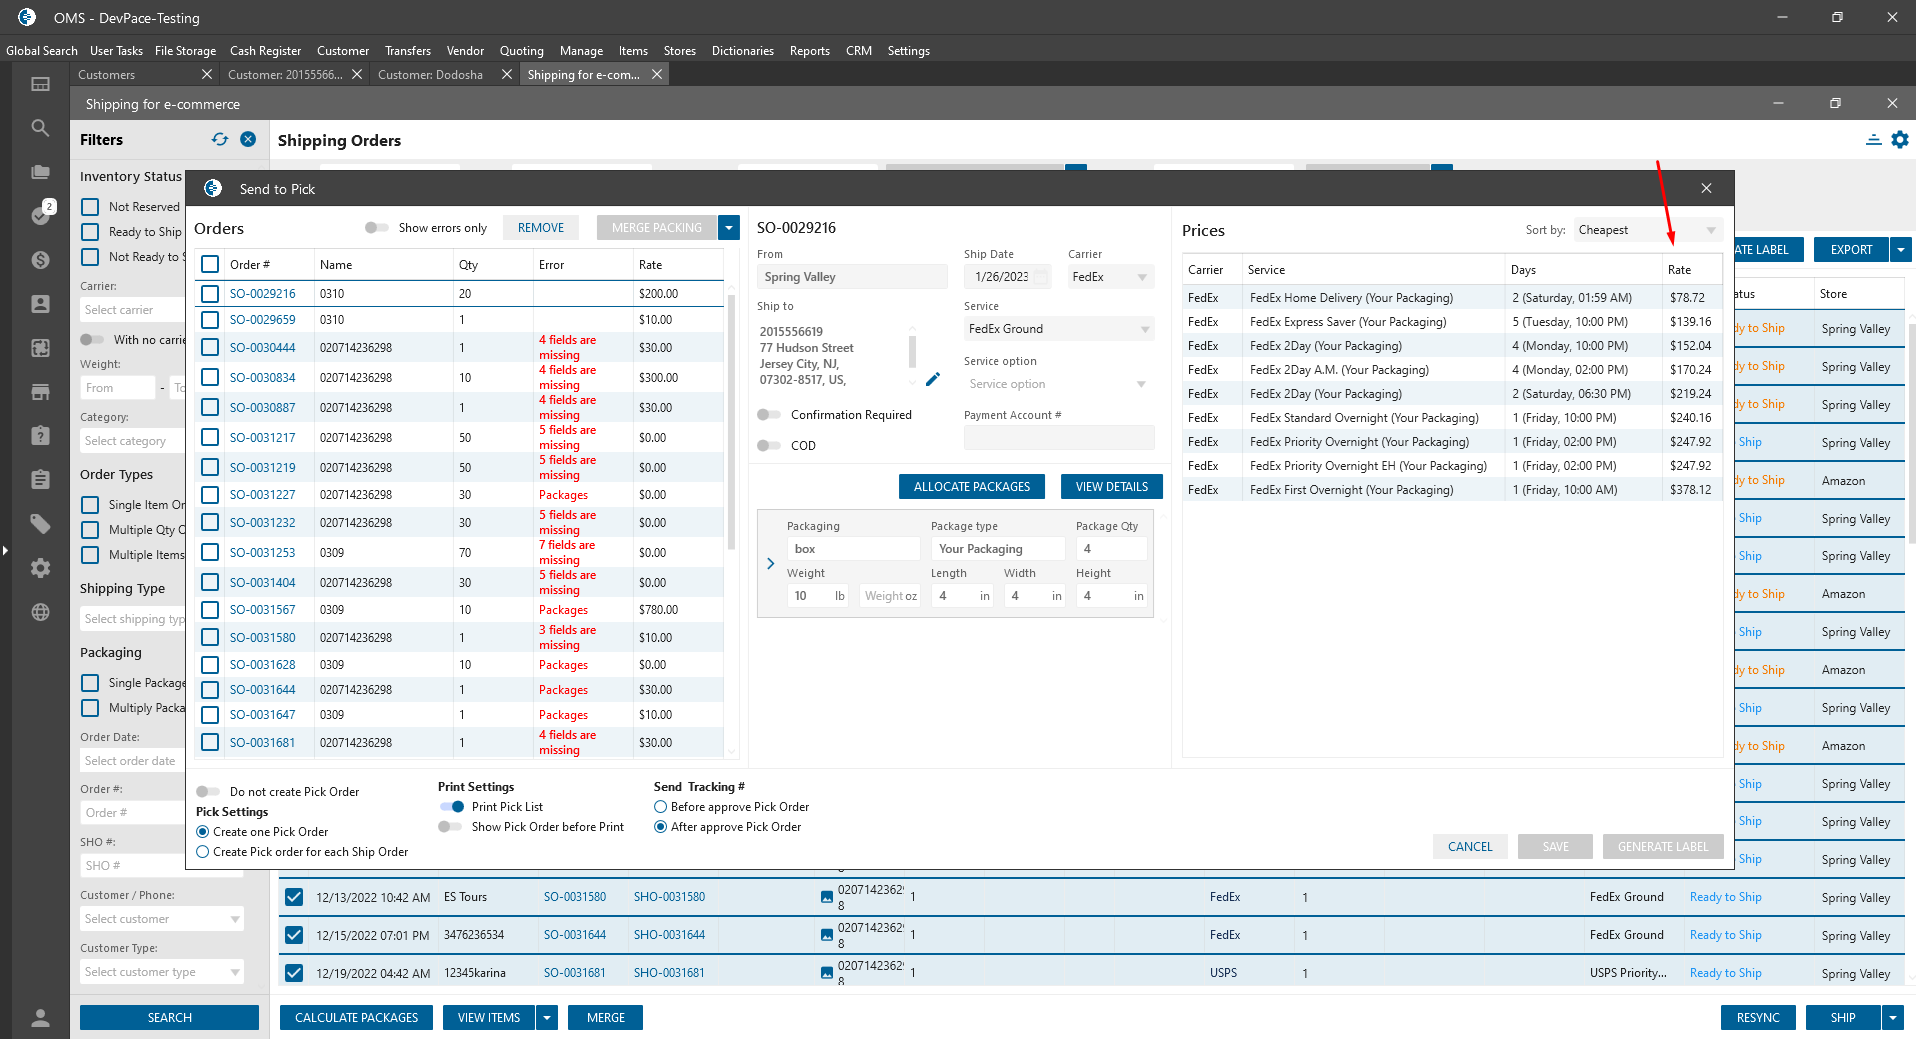Open Shipping Orders gear settings icon
This screenshot has height=1039, width=1916.
click(1900, 140)
